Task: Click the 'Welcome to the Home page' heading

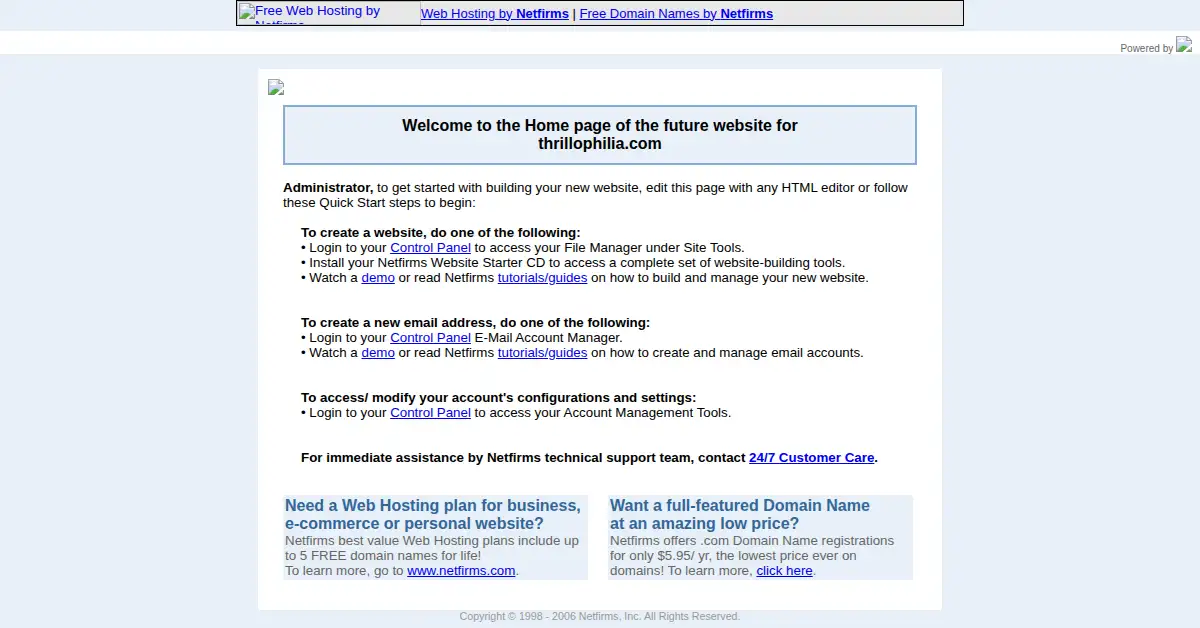Action: pos(600,135)
